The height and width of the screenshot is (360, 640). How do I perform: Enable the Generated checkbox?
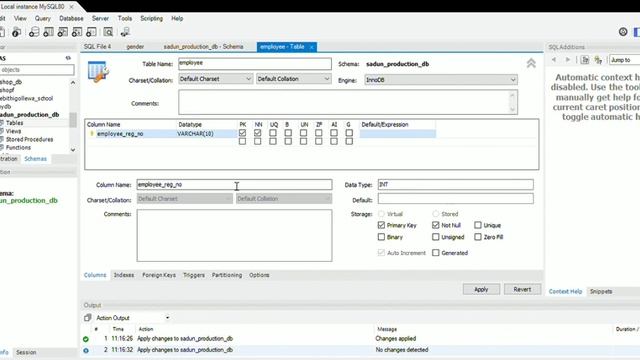point(436,253)
